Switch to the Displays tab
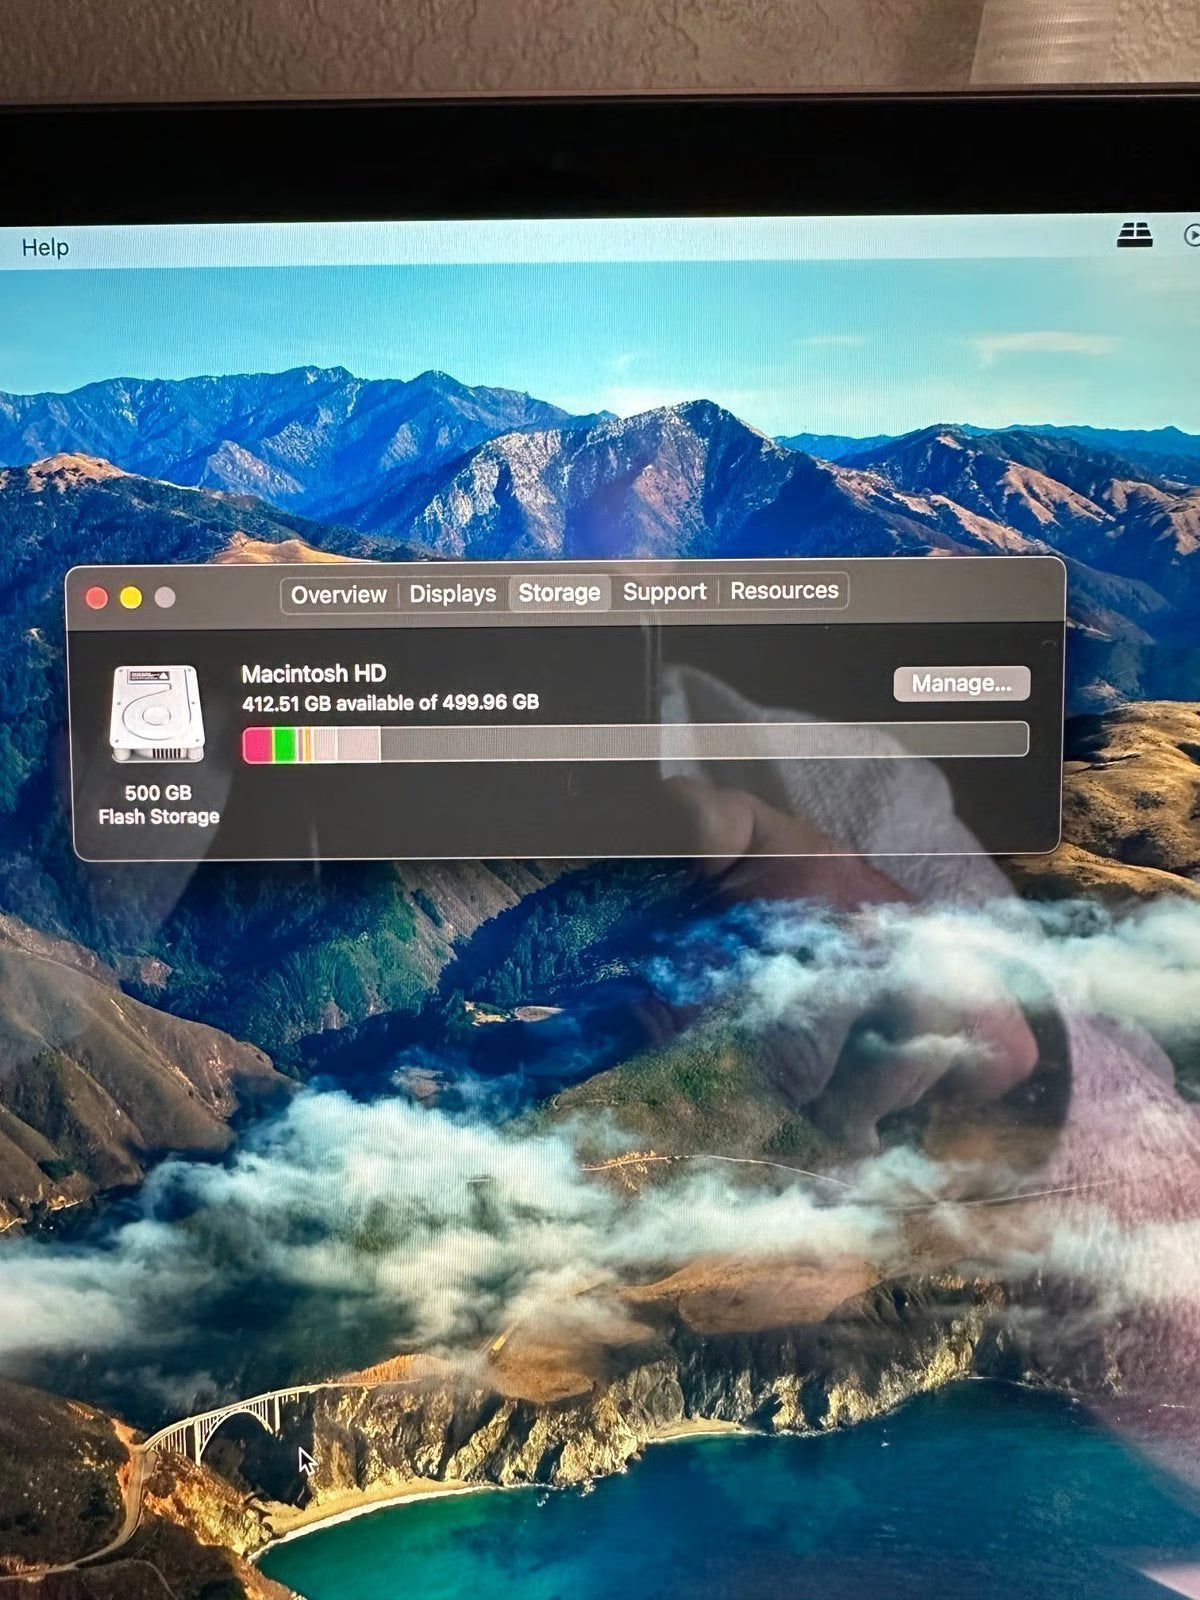This screenshot has height=1600, width=1200. tap(453, 593)
